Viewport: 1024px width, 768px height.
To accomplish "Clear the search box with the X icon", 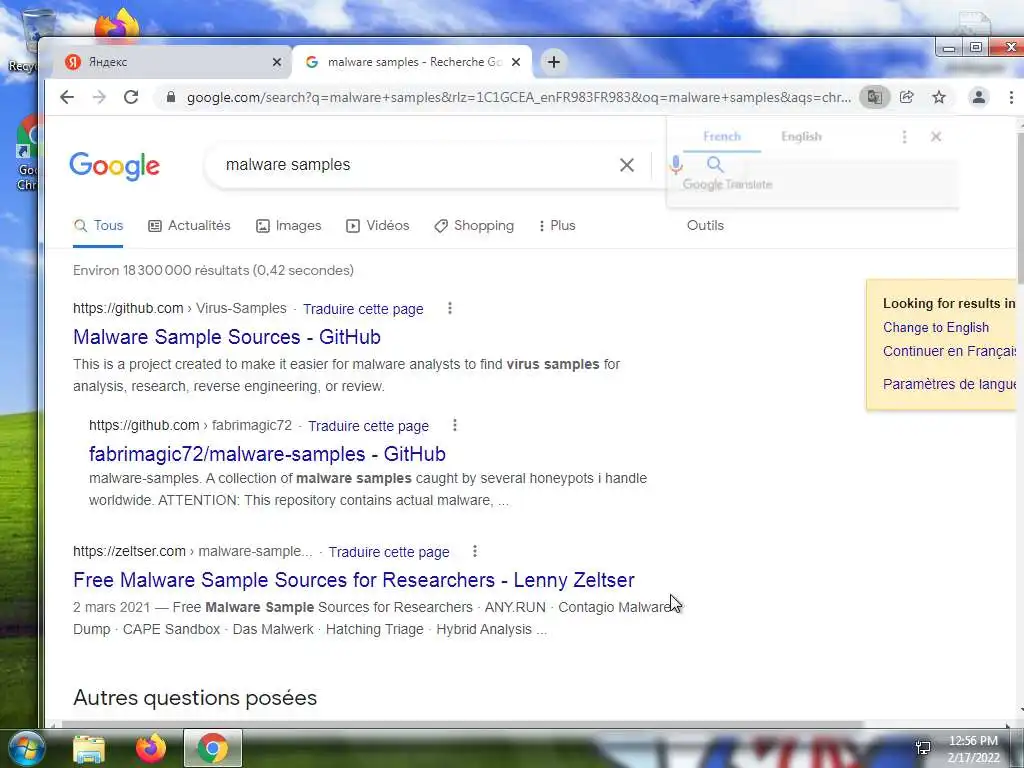I will pyautogui.click(x=627, y=165).
